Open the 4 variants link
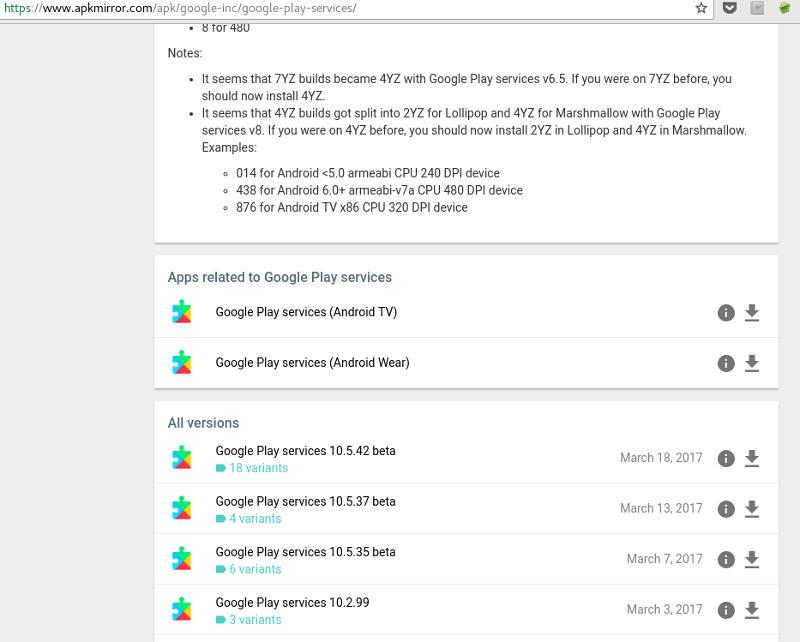Screen dimensions: 800x642 pyautogui.click(x=255, y=519)
